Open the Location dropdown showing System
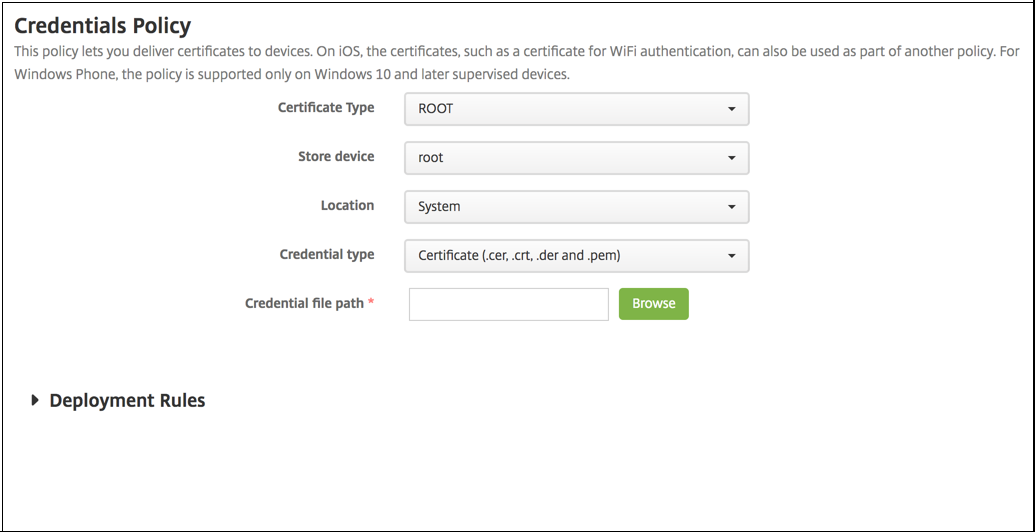 click(576, 207)
